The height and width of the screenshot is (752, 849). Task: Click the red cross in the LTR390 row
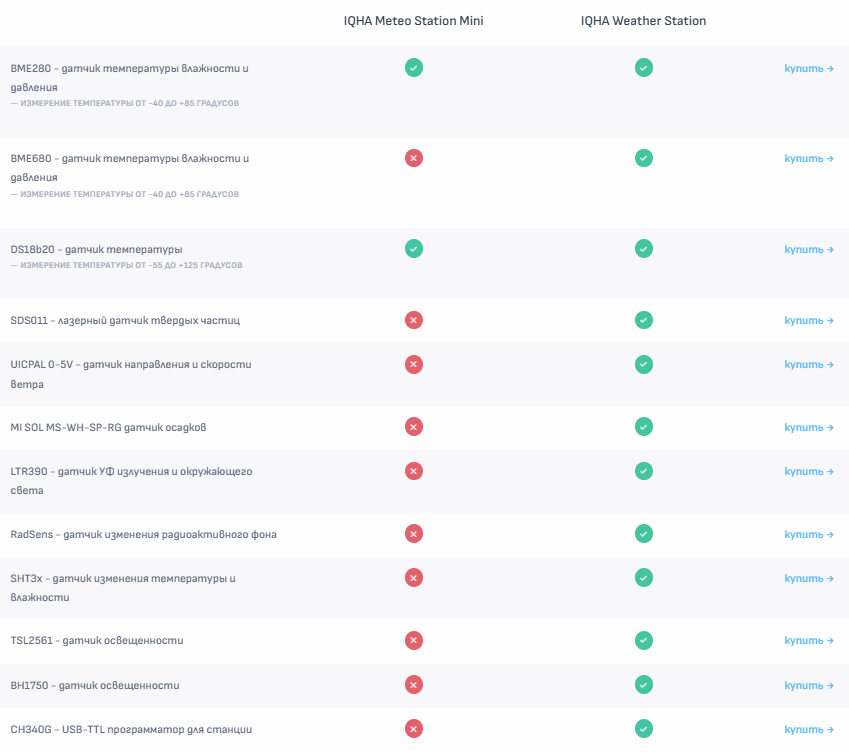click(x=414, y=471)
